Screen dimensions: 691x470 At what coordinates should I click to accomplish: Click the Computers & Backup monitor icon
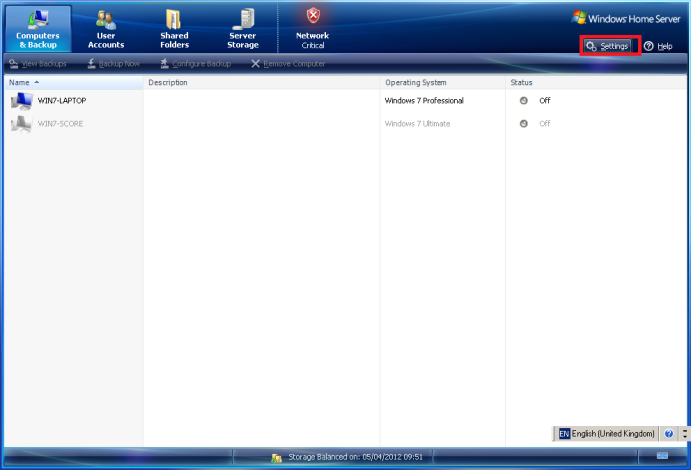[38, 19]
